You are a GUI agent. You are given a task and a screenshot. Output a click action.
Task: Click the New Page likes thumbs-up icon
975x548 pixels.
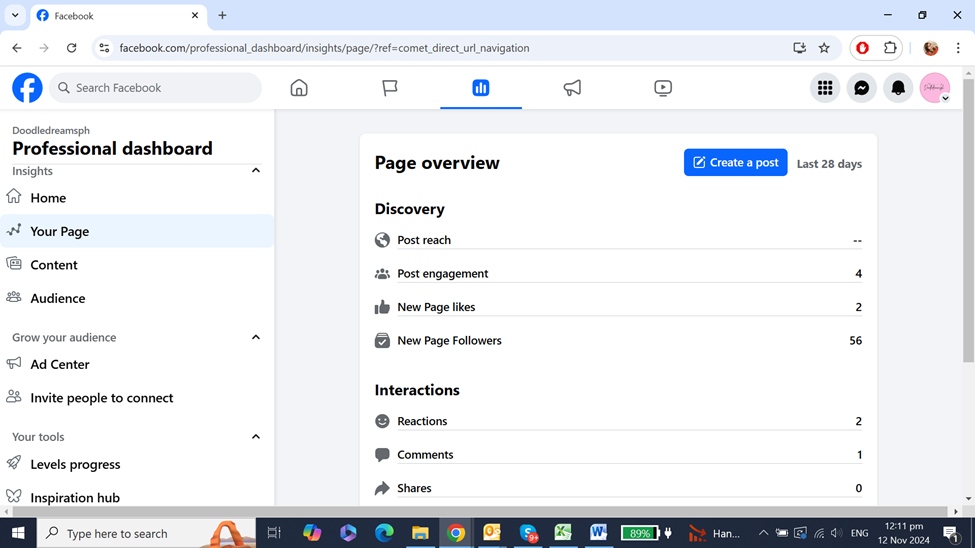(x=382, y=307)
